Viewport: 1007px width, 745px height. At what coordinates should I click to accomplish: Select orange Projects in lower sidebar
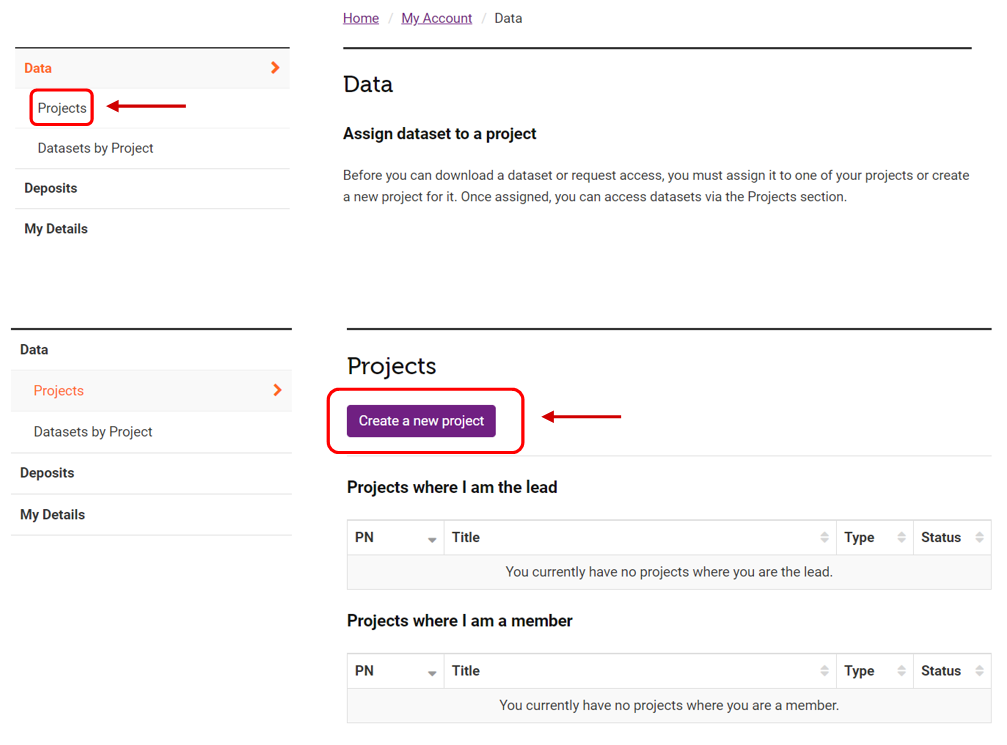(58, 390)
